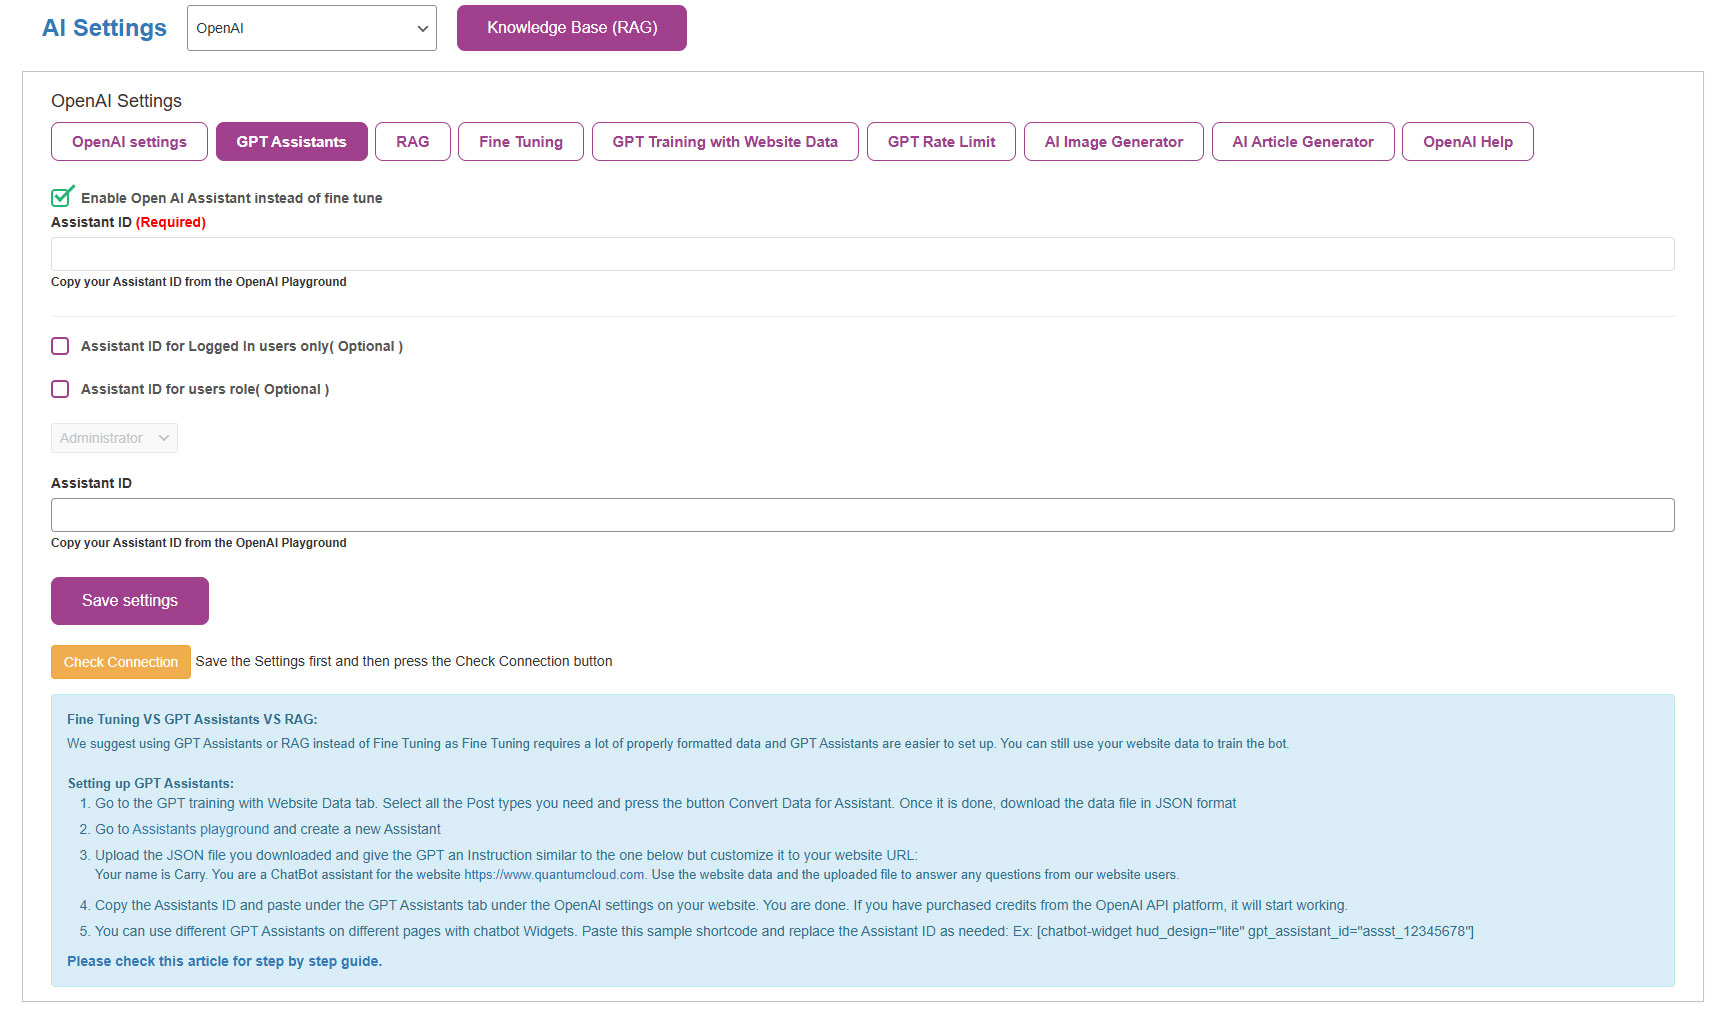Image resolution: width=1721 pixels, height=1012 pixels.
Task: Click the orange Check Connection button
Action: pyautogui.click(x=120, y=662)
